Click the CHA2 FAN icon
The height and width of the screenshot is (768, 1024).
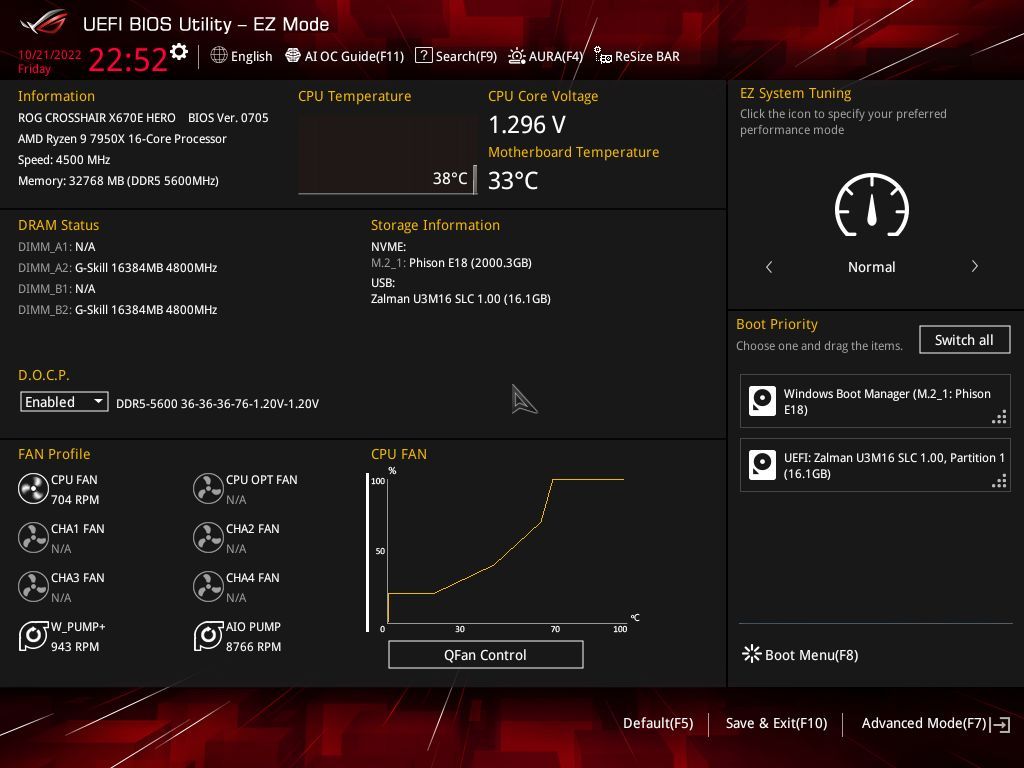pos(208,537)
